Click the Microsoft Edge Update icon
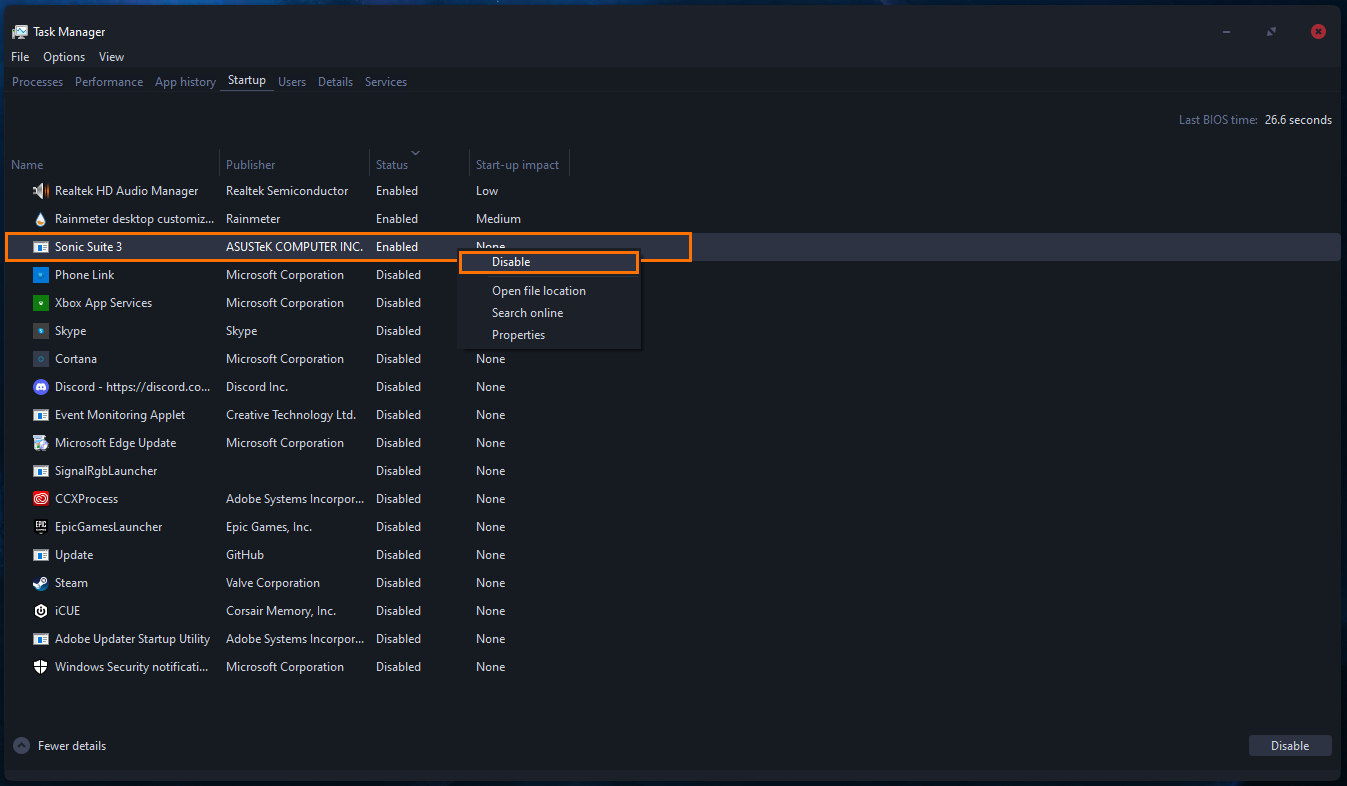 41,443
